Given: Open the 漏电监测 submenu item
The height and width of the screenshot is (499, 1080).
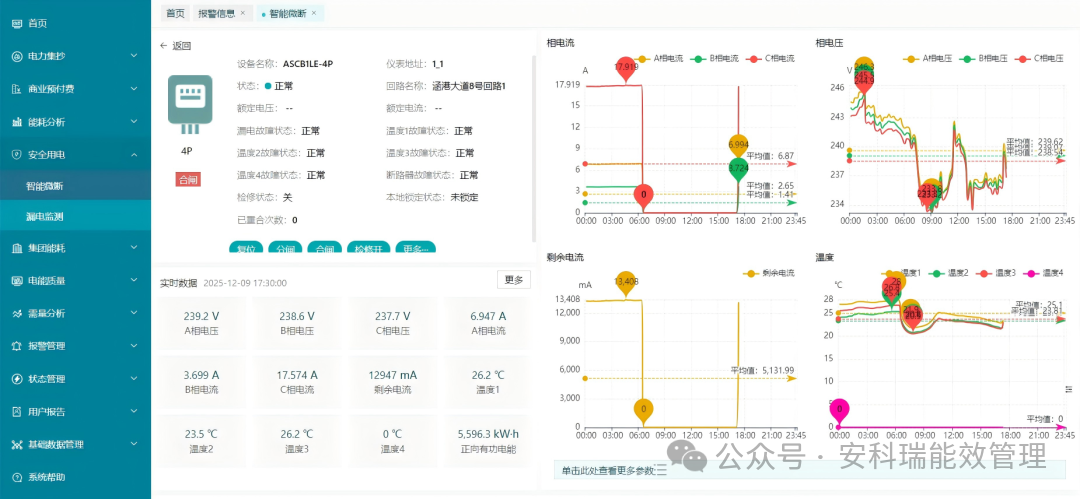Looking at the screenshot, I should 45,216.
